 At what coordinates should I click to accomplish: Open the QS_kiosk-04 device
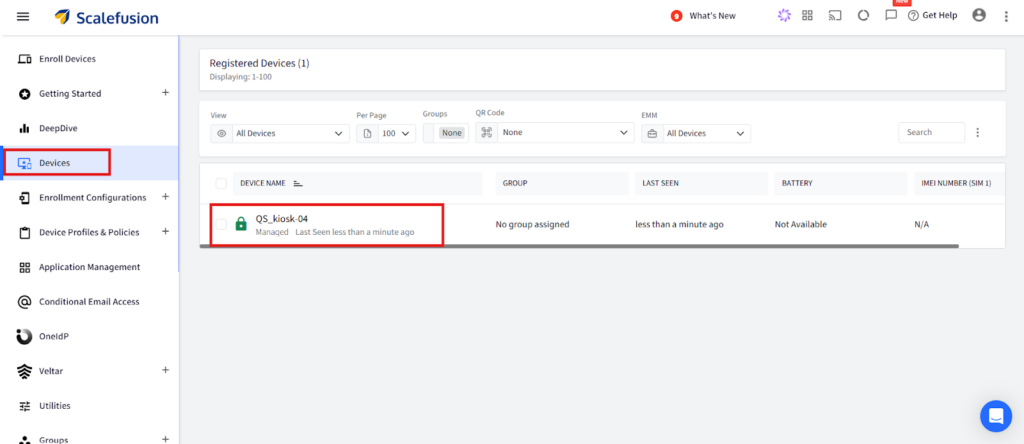pos(281,219)
